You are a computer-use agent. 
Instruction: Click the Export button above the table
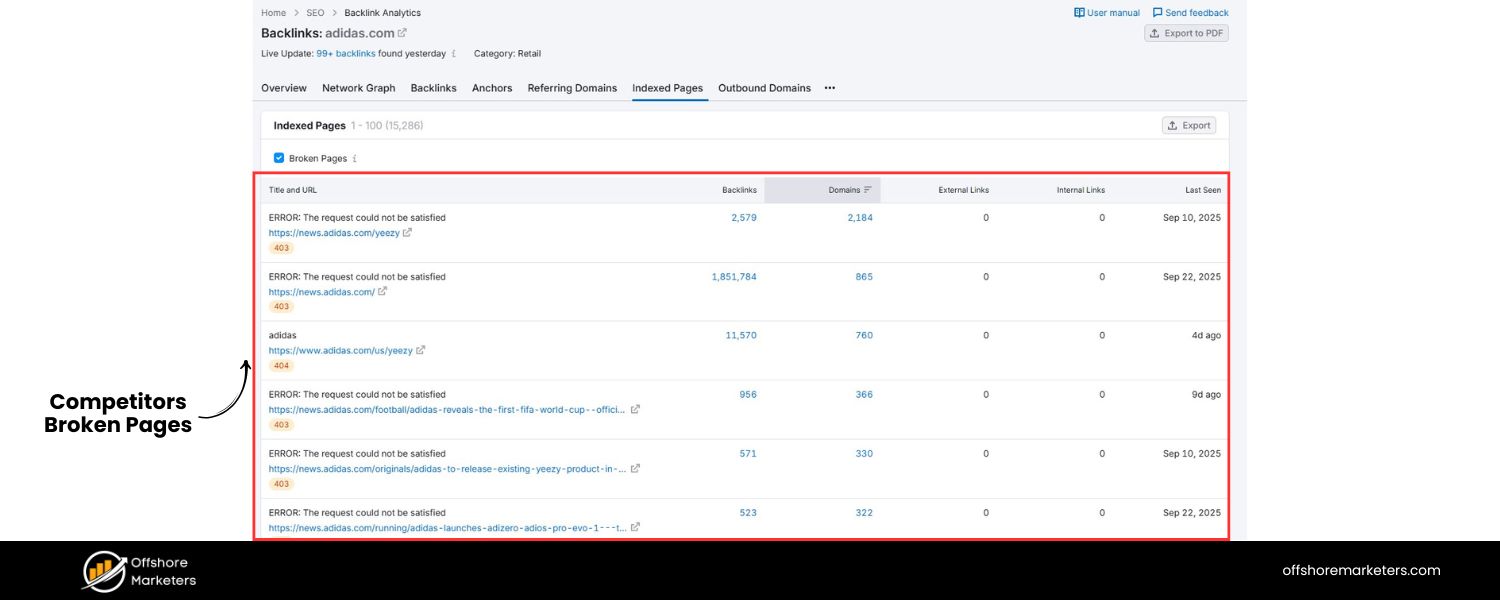tap(1189, 124)
